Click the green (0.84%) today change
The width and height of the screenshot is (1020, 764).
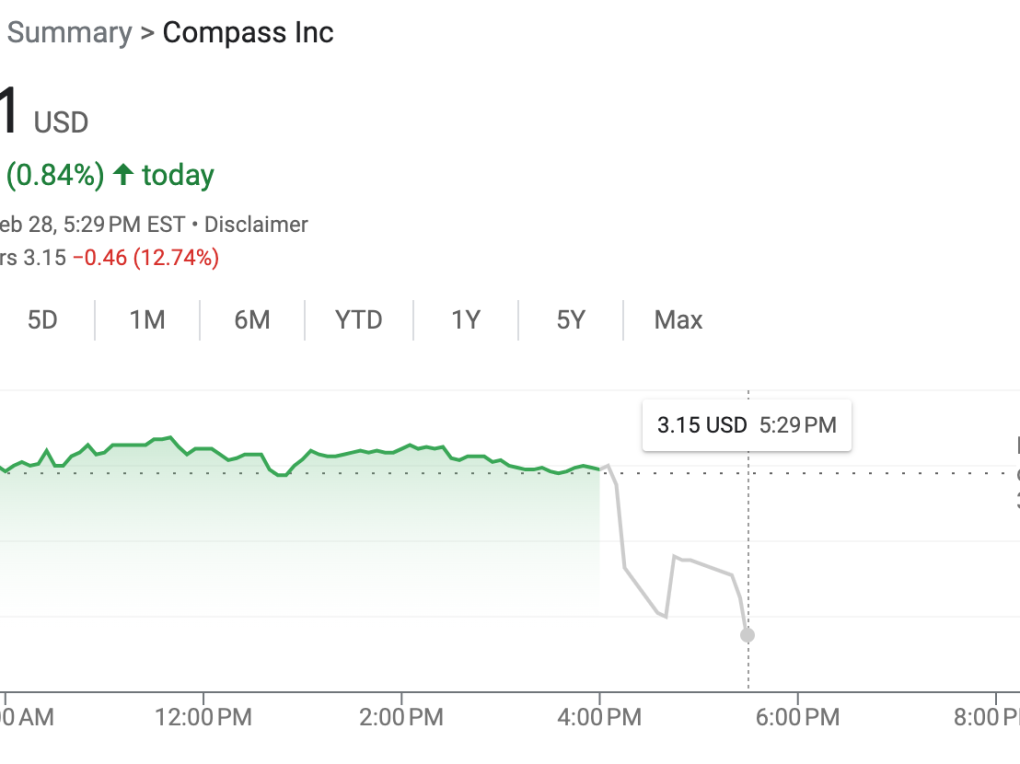(55, 175)
